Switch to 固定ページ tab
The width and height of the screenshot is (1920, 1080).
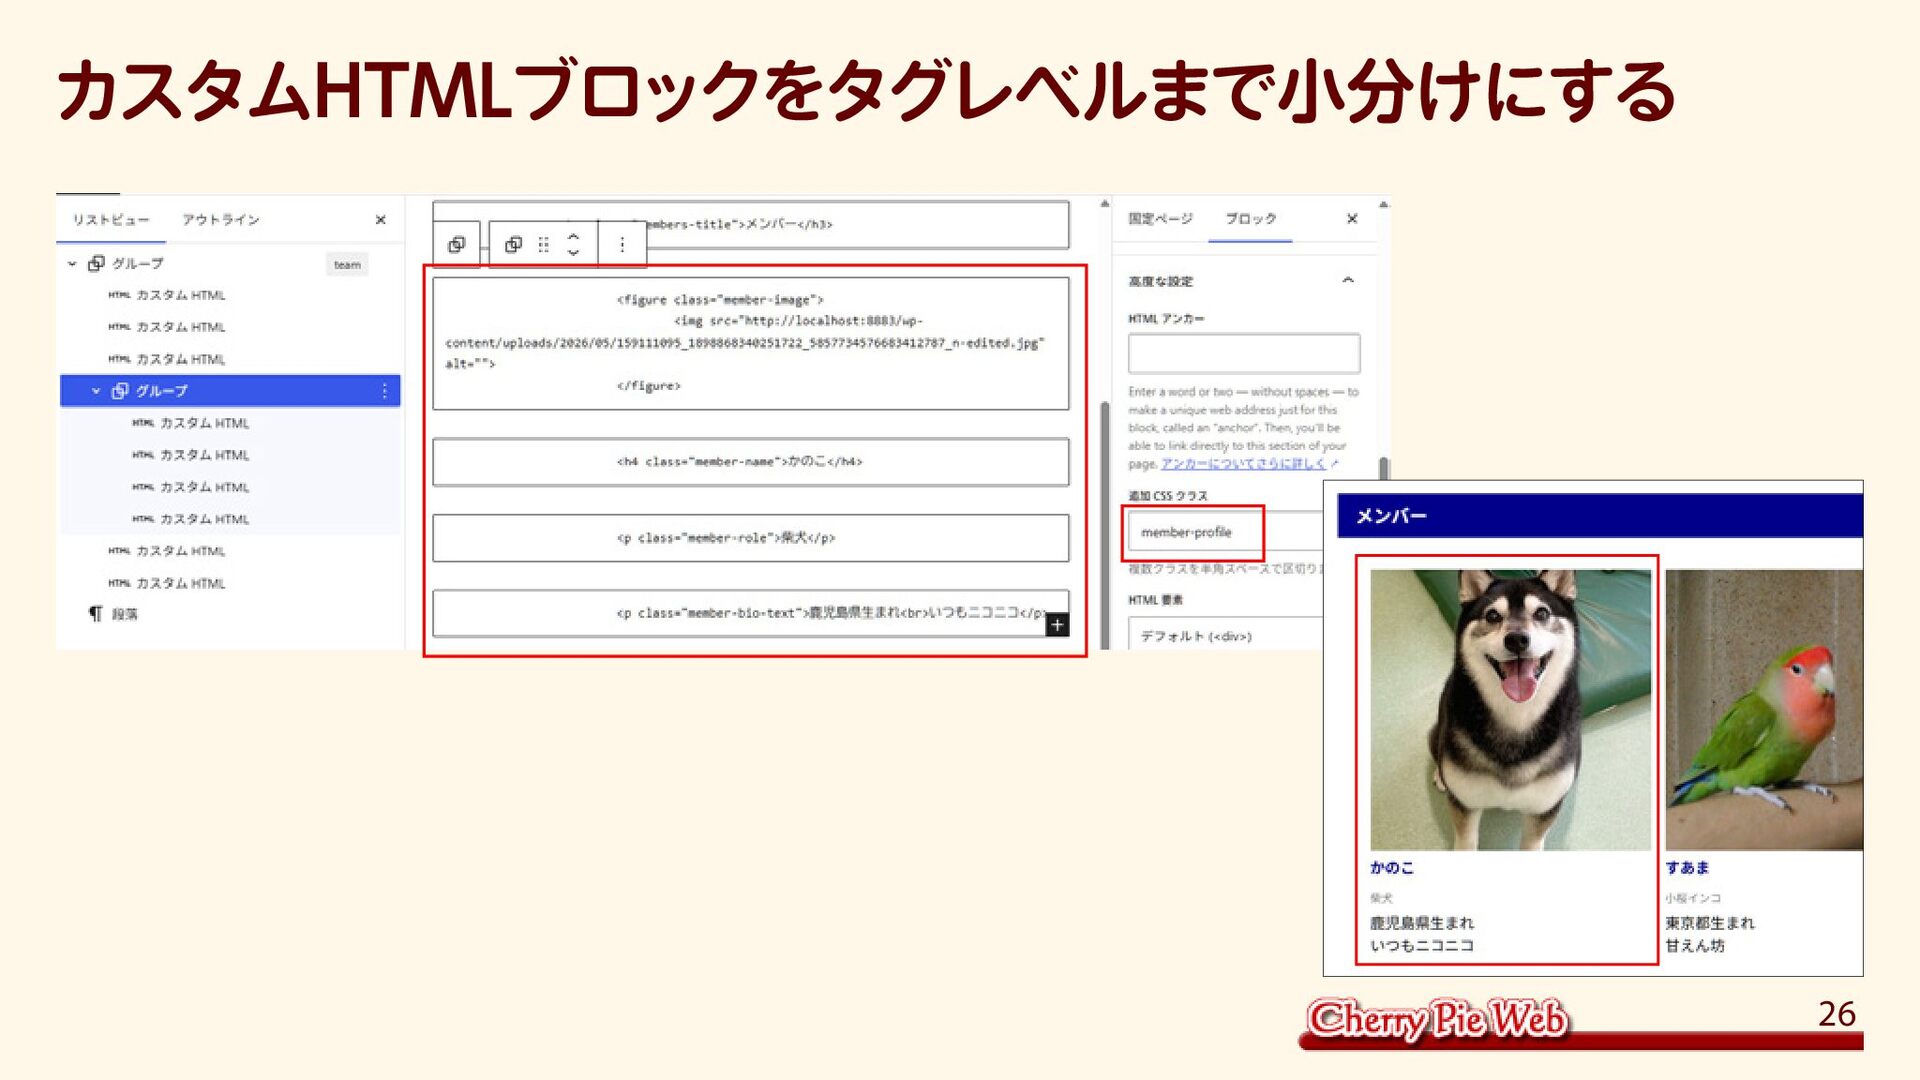pos(1160,219)
